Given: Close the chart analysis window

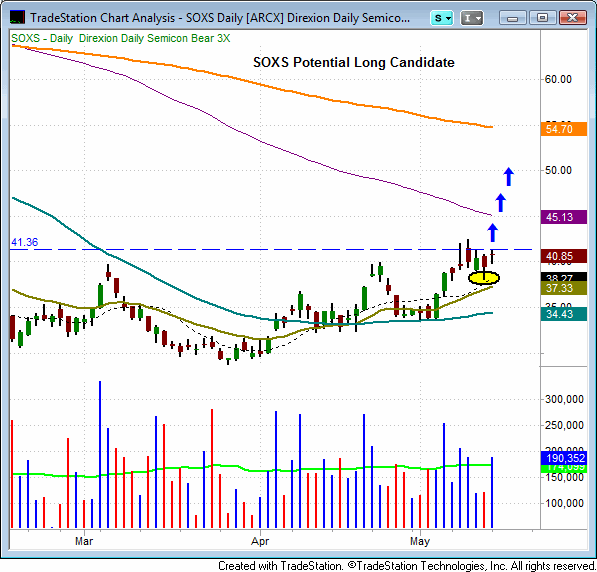Looking at the screenshot, I should 572,18.
